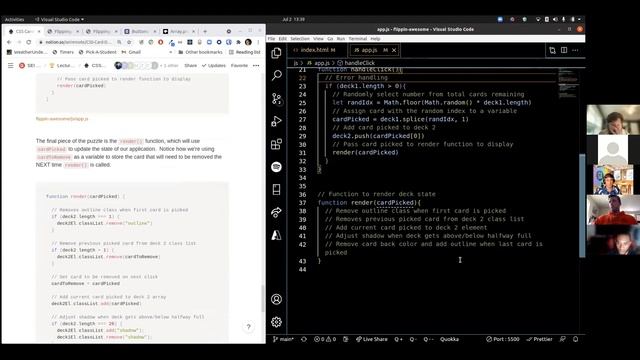
Task: Click the Prettier status bar item
Action: pos(539,339)
